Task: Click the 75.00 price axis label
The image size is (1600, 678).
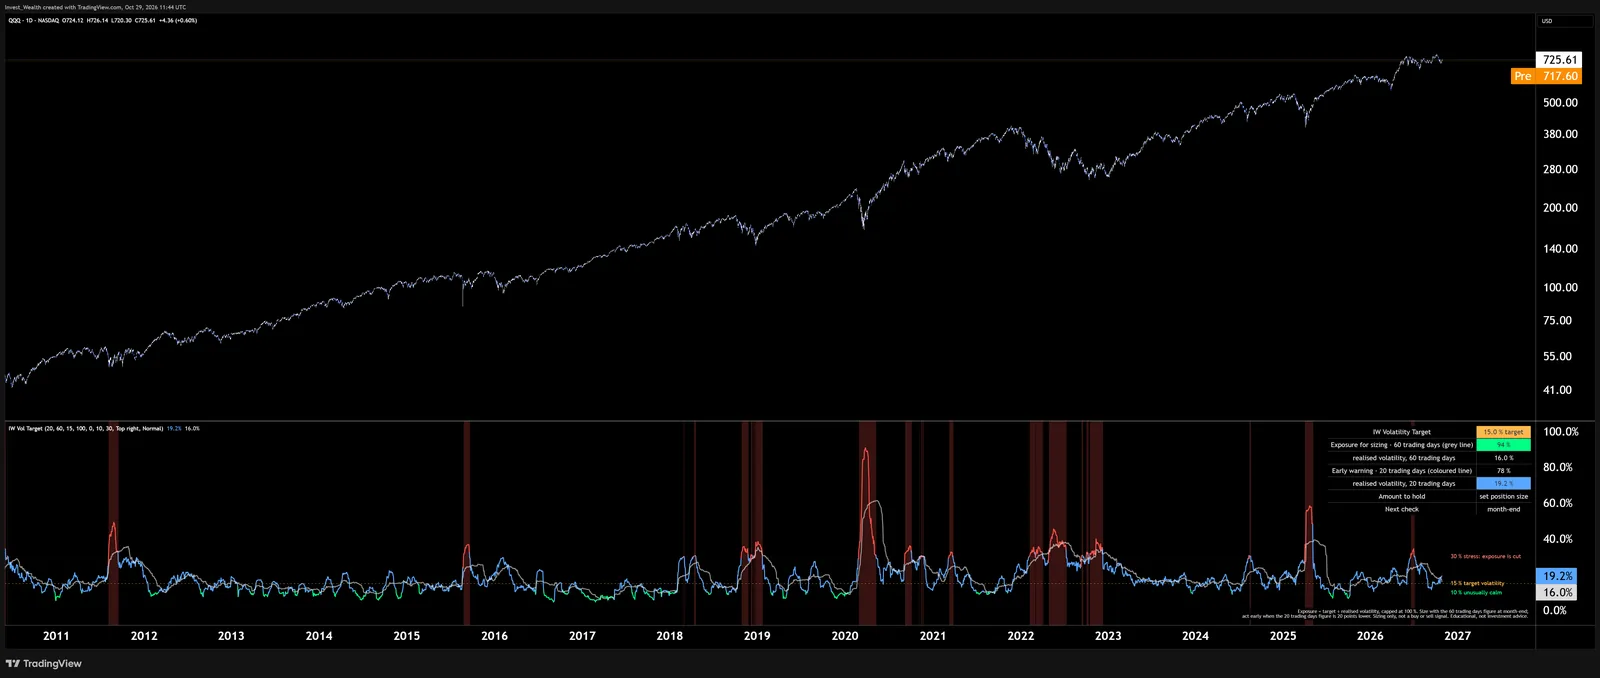Action: (1557, 321)
